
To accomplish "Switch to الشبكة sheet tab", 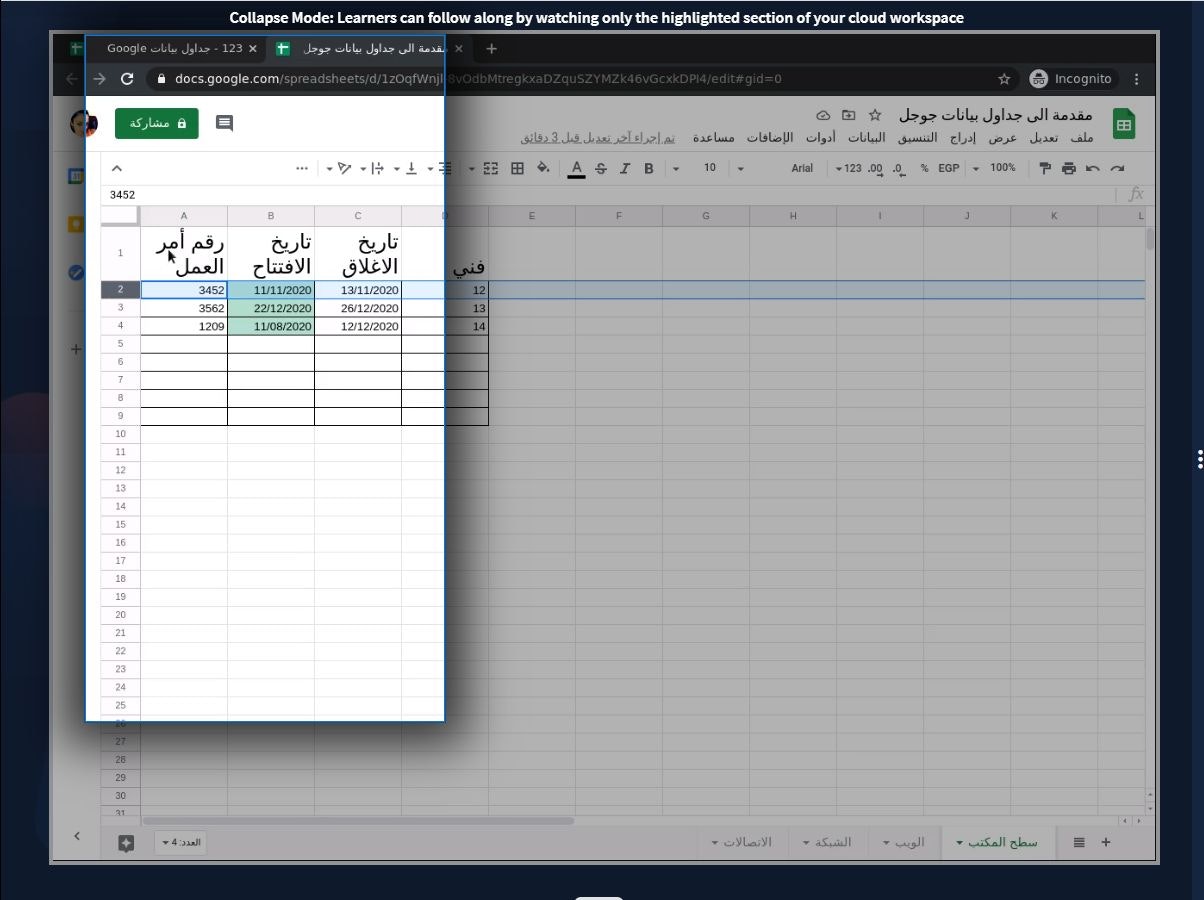I will [827, 842].
